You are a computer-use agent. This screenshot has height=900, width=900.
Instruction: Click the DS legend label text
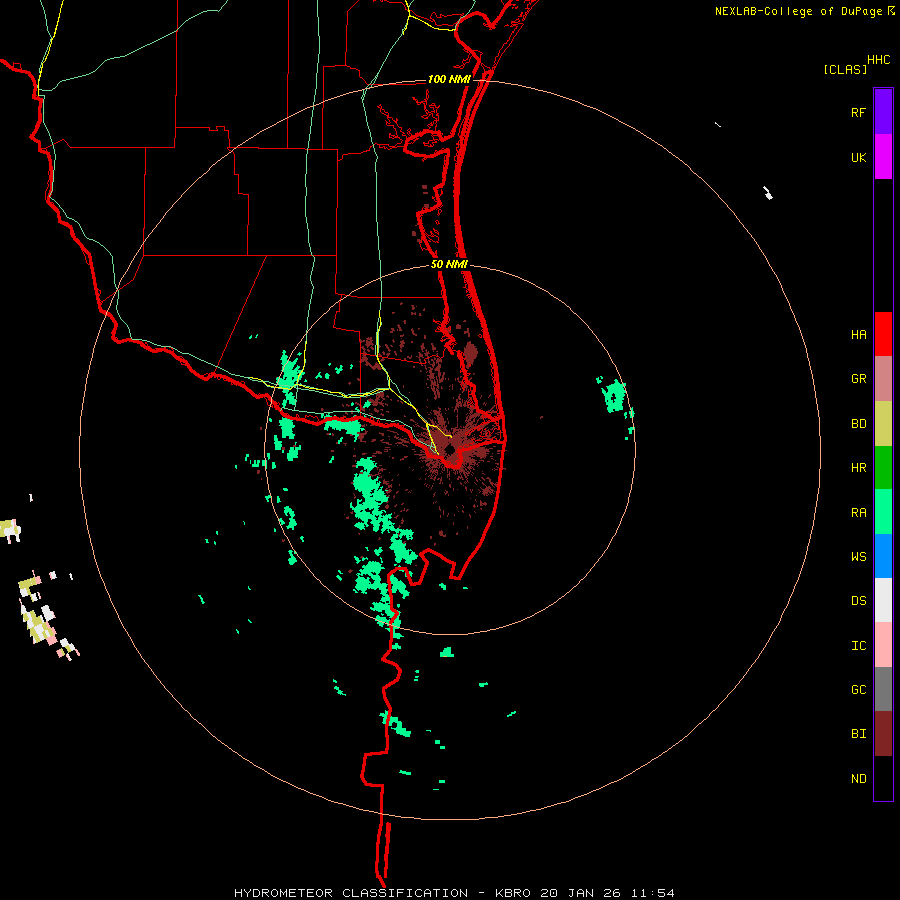coord(858,601)
